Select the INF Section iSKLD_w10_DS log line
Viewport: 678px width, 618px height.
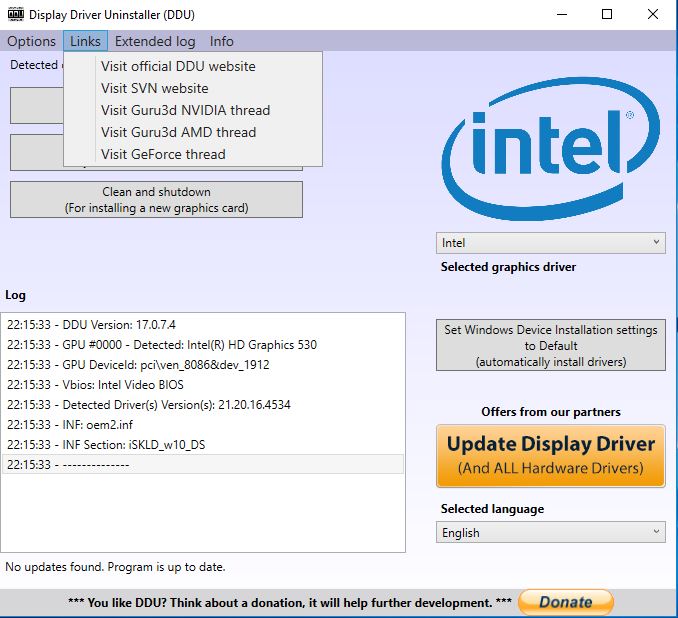[x=203, y=445]
